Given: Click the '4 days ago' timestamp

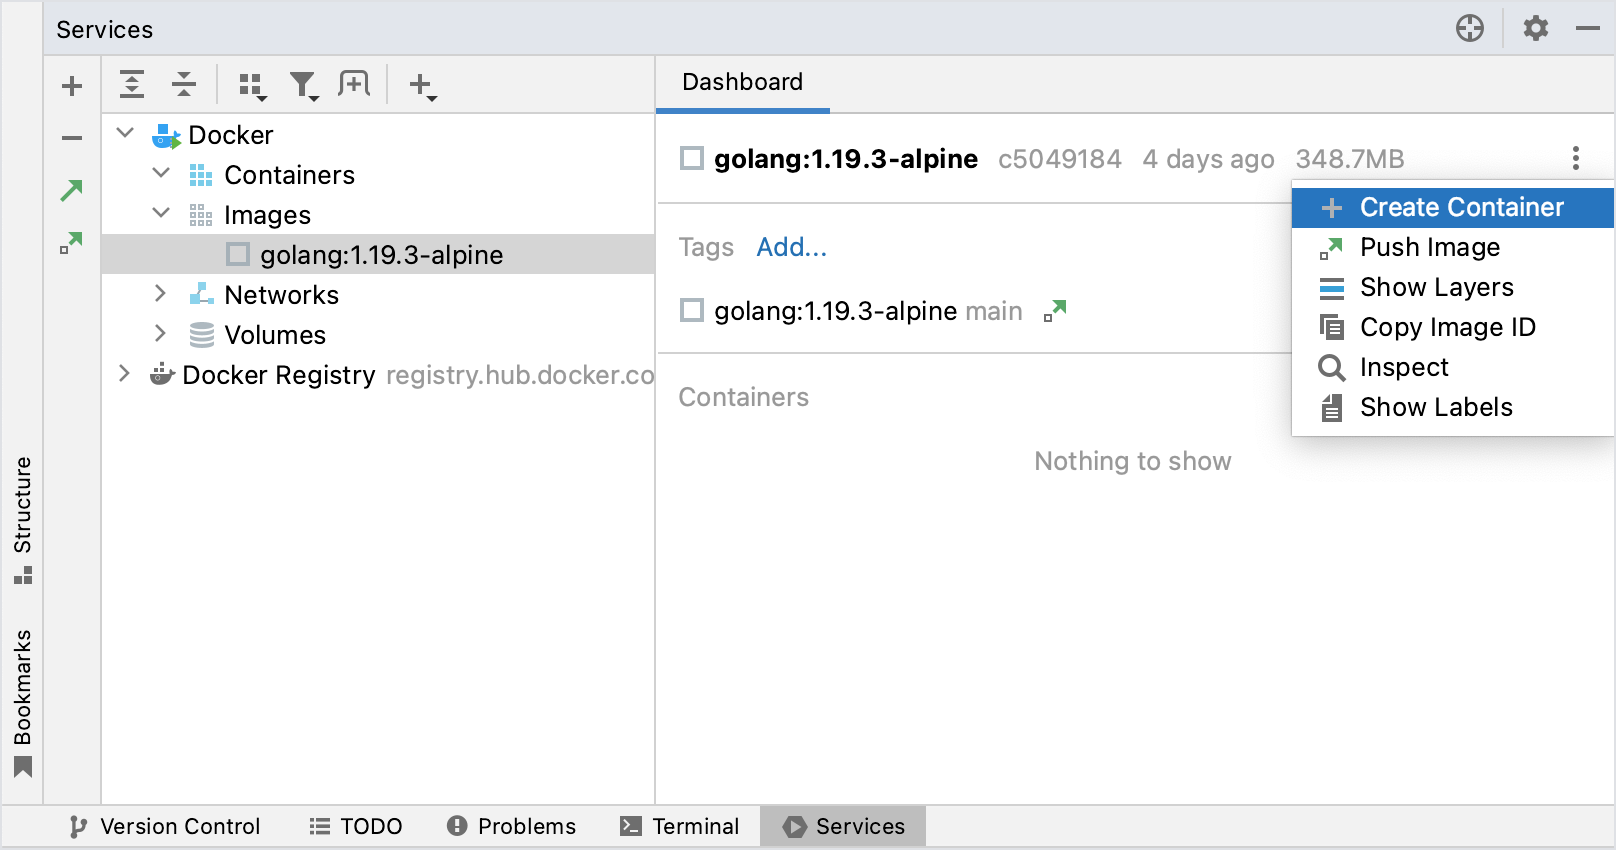Looking at the screenshot, I should pyautogui.click(x=1208, y=159).
